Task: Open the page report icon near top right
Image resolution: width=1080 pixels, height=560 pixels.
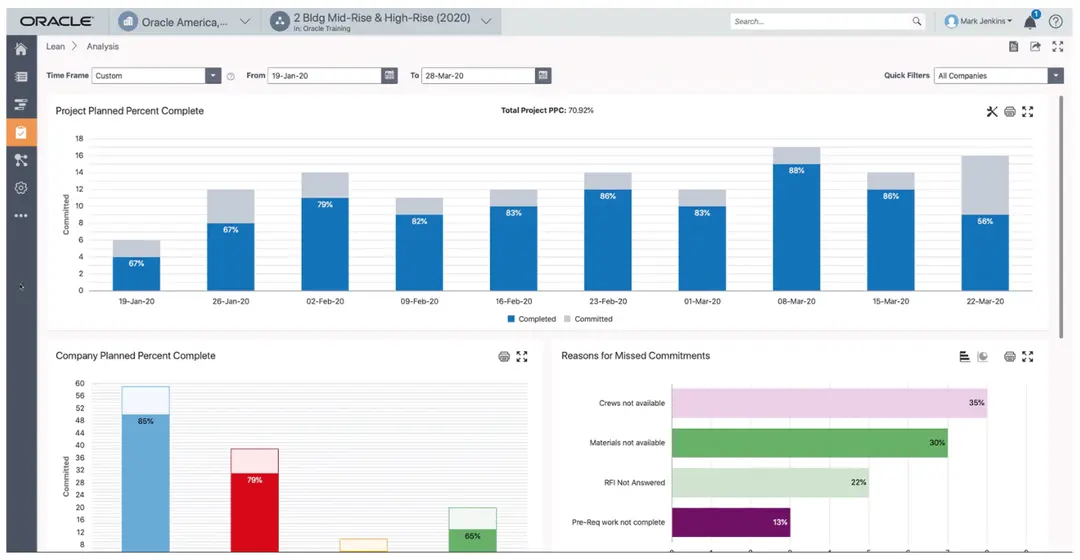Action: click(1013, 46)
